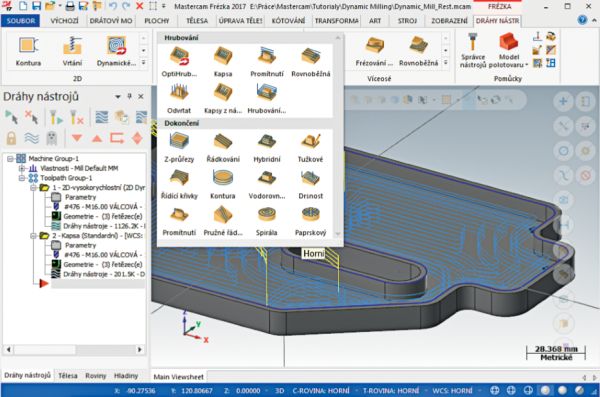Click the popup gallery scroll down arrow

point(338,234)
